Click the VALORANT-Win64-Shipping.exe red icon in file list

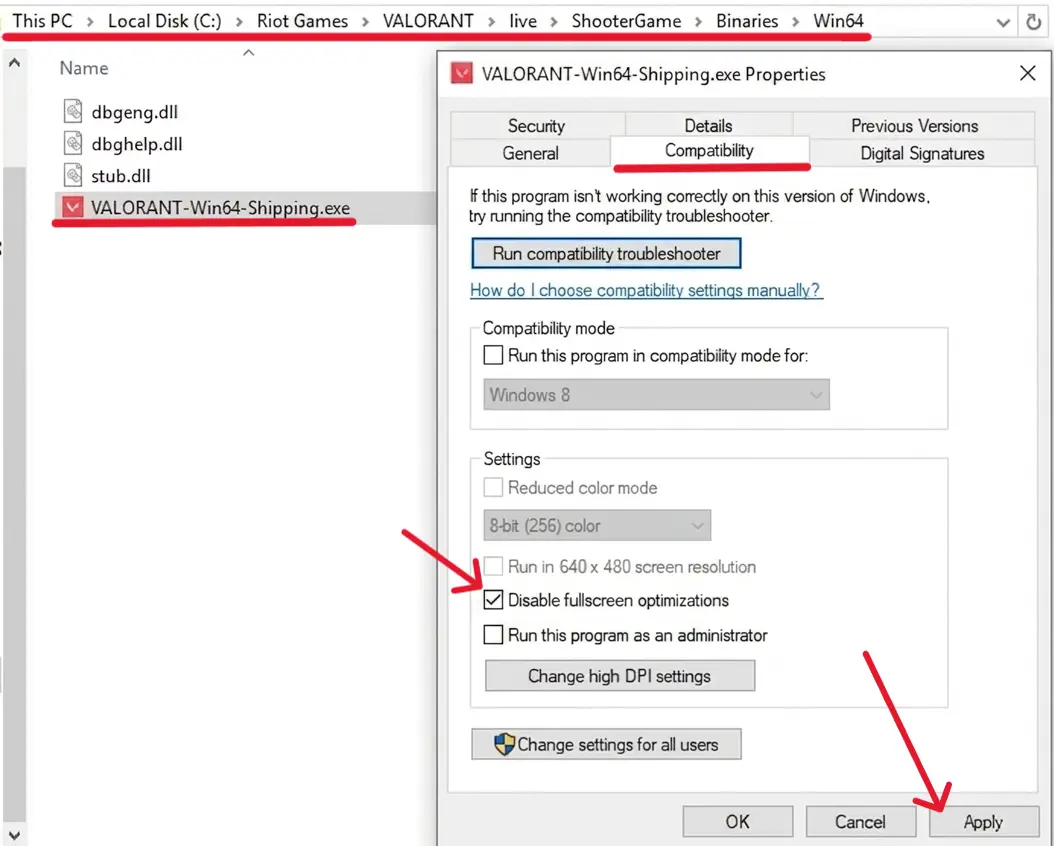73,207
